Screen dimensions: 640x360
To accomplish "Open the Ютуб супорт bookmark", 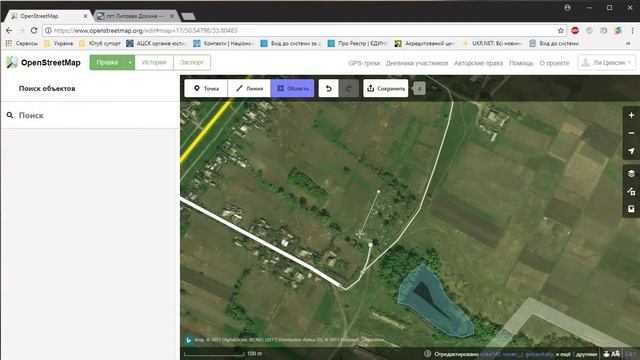I will pyautogui.click(x=100, y=43).
